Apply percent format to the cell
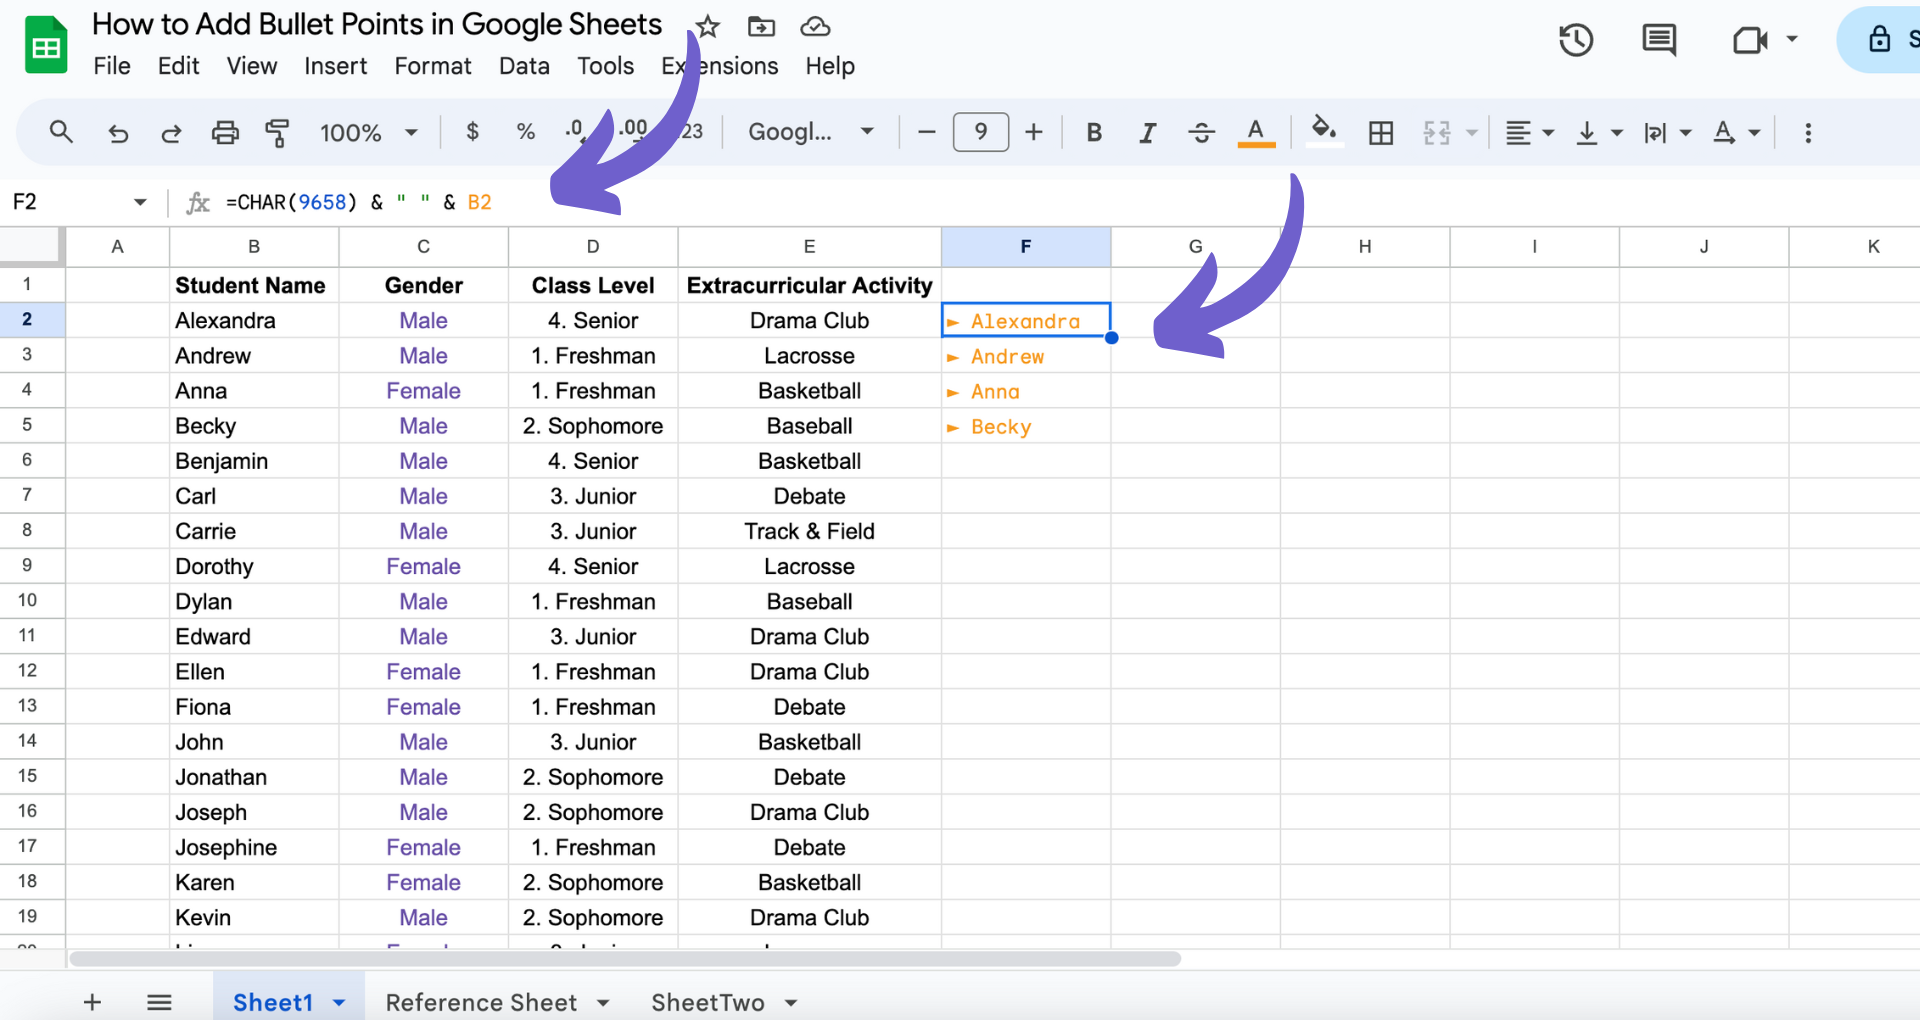This screenshot has width=1920, height=1020. click(x=525, y=132)
